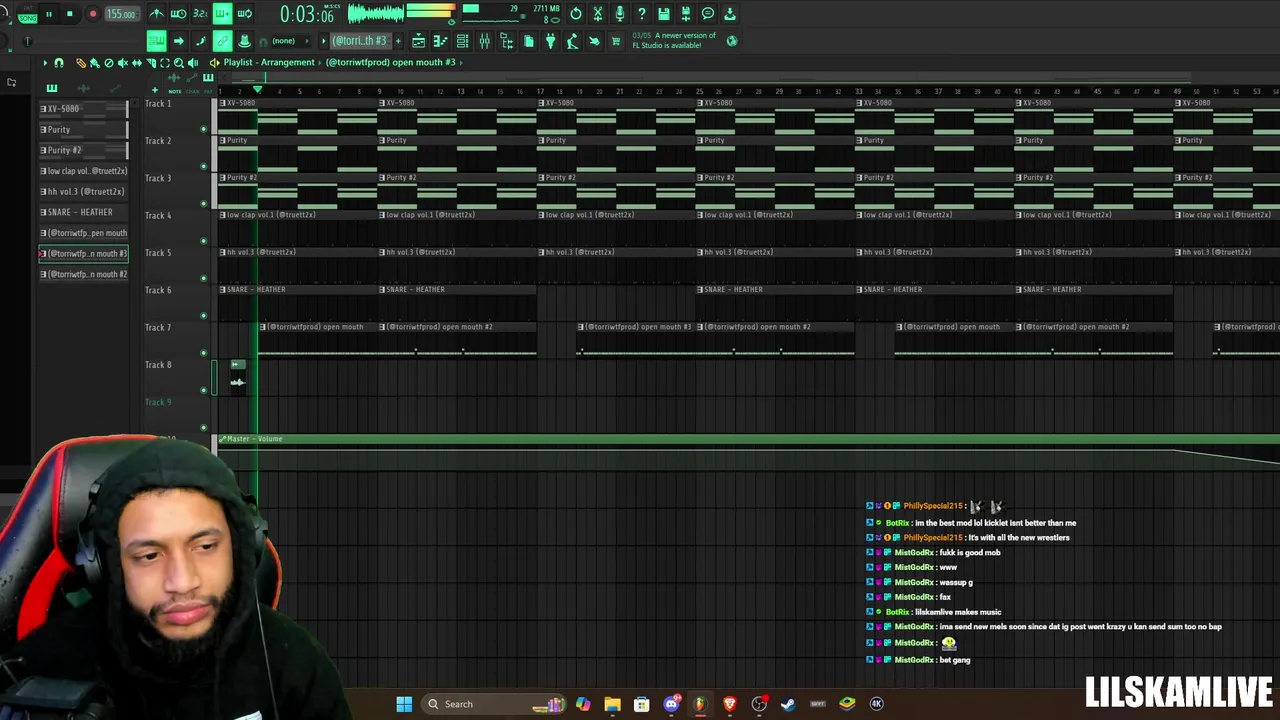Screen dimensions: 1280x720
Task: Open the pattern selector @torri..th #3
Action: pos(359,41)
